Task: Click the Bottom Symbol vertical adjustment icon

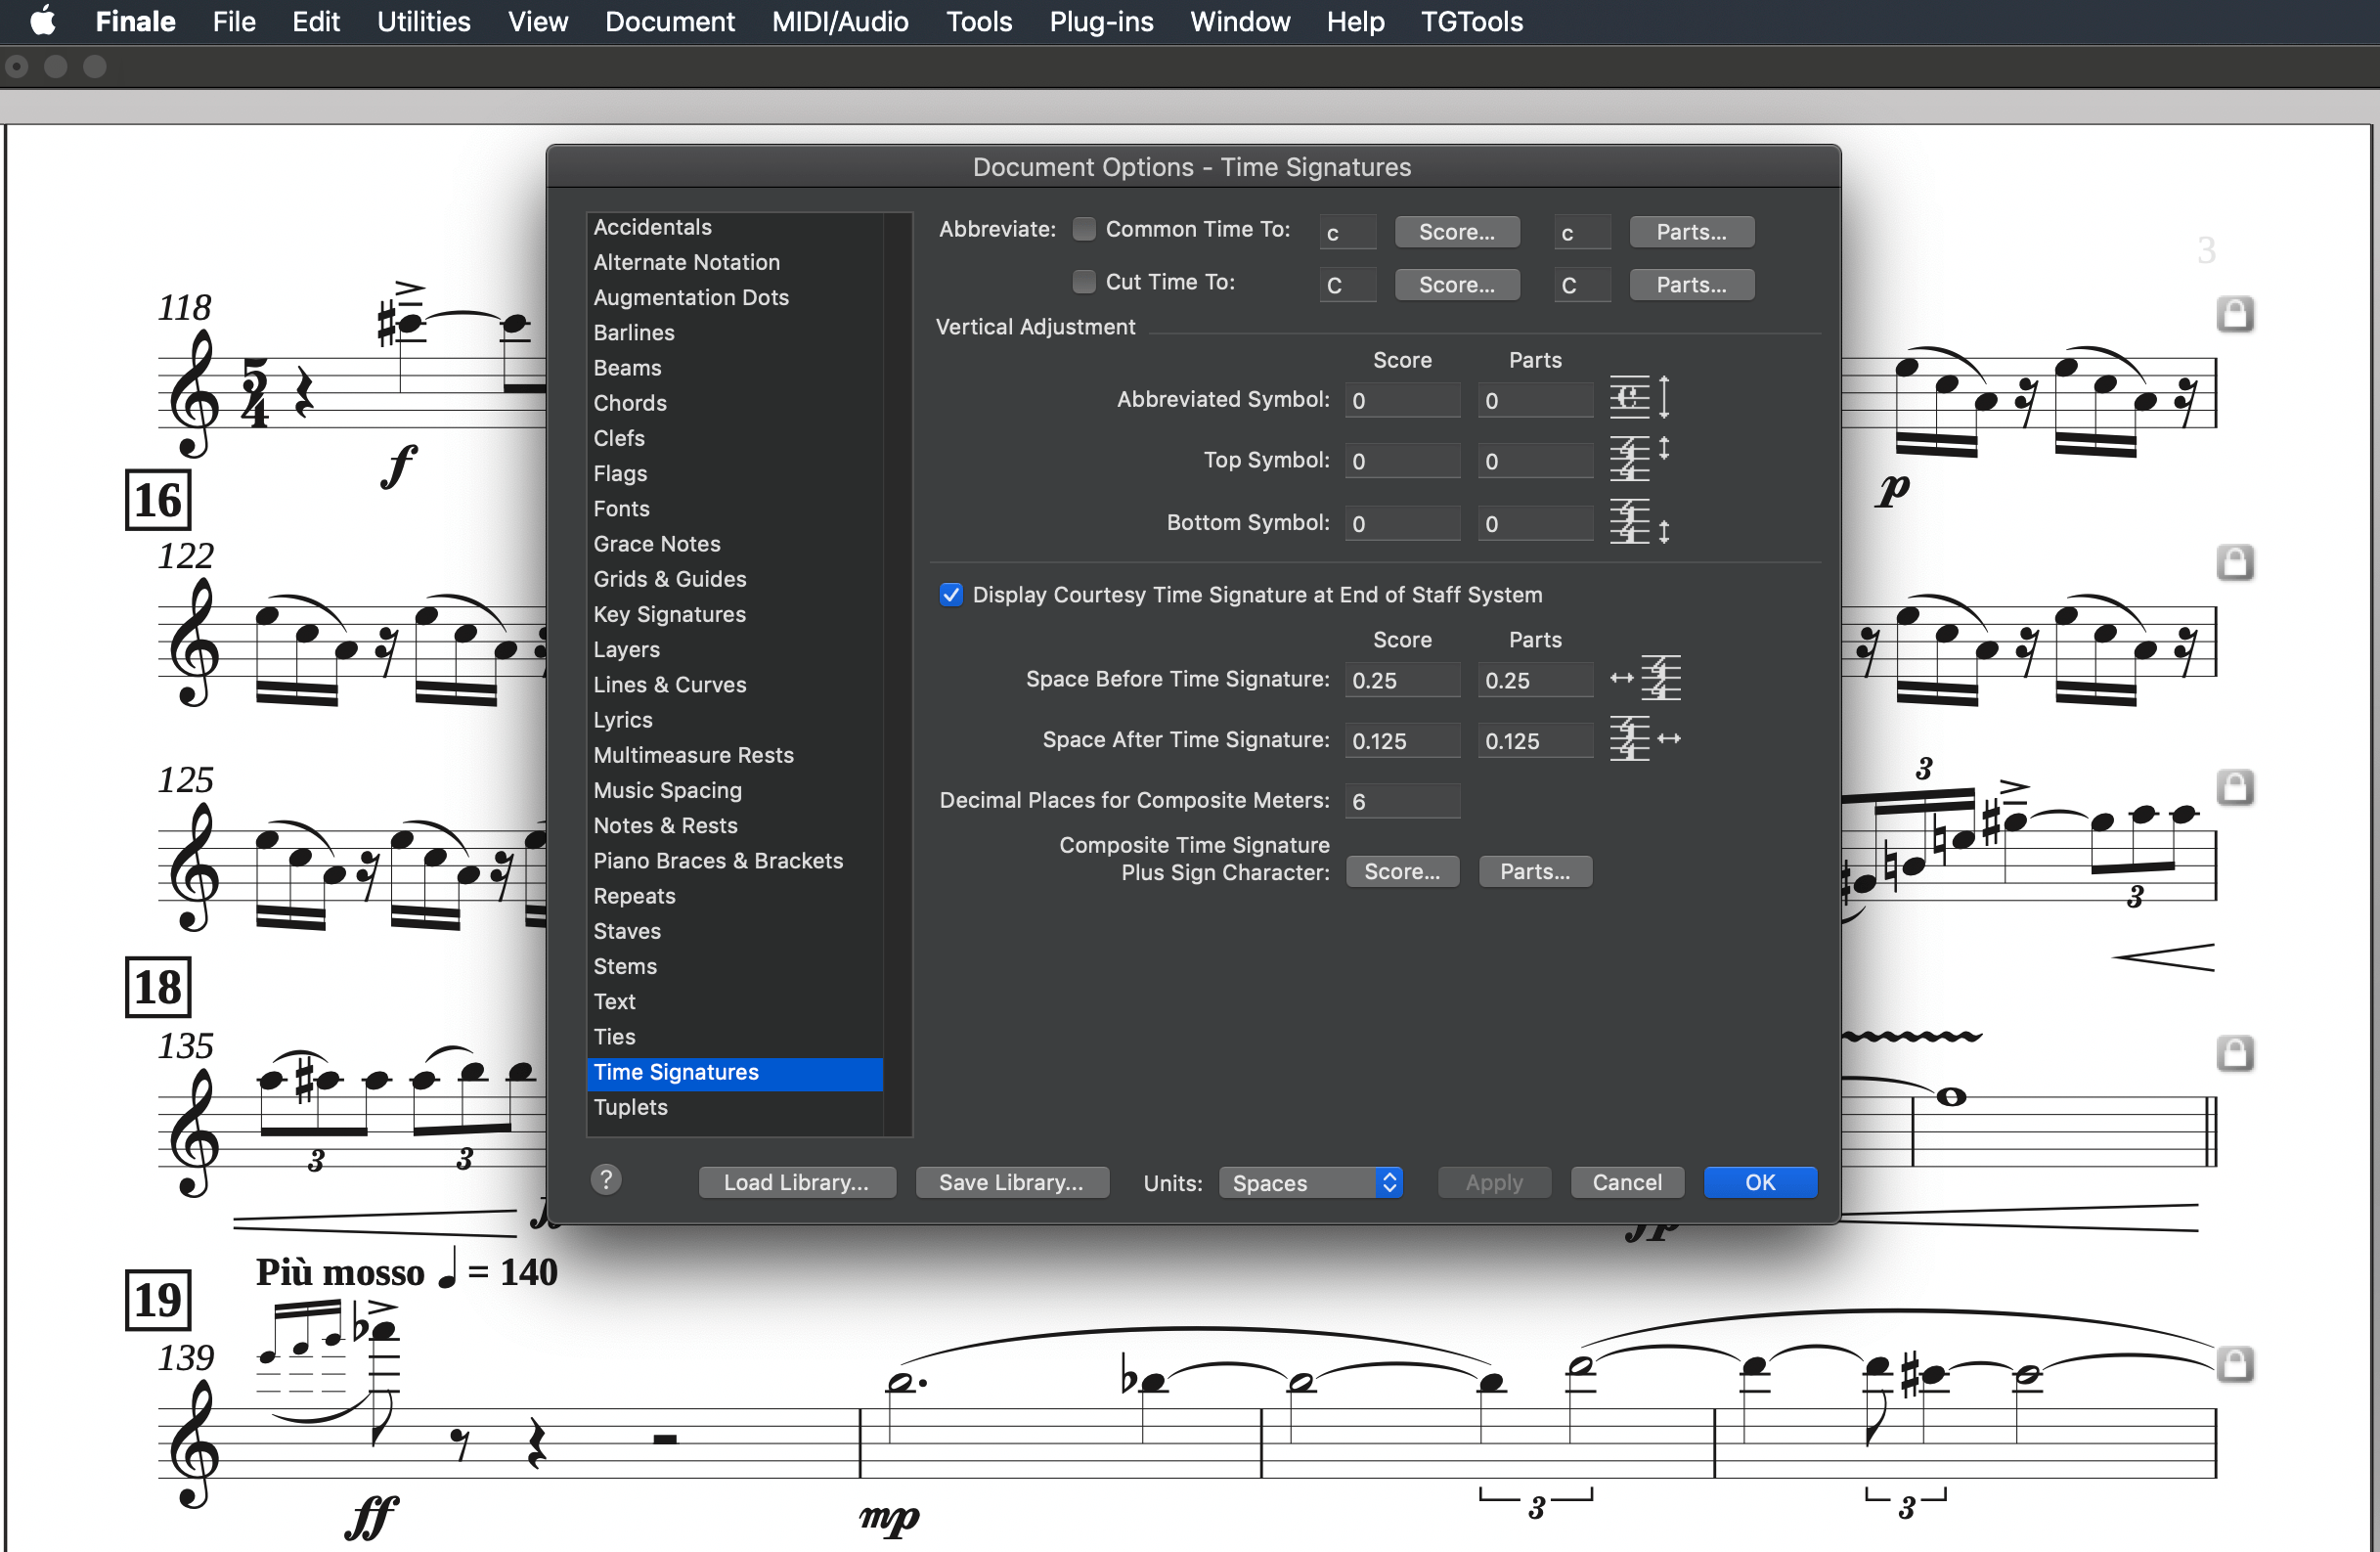Action: point(1638,522)
